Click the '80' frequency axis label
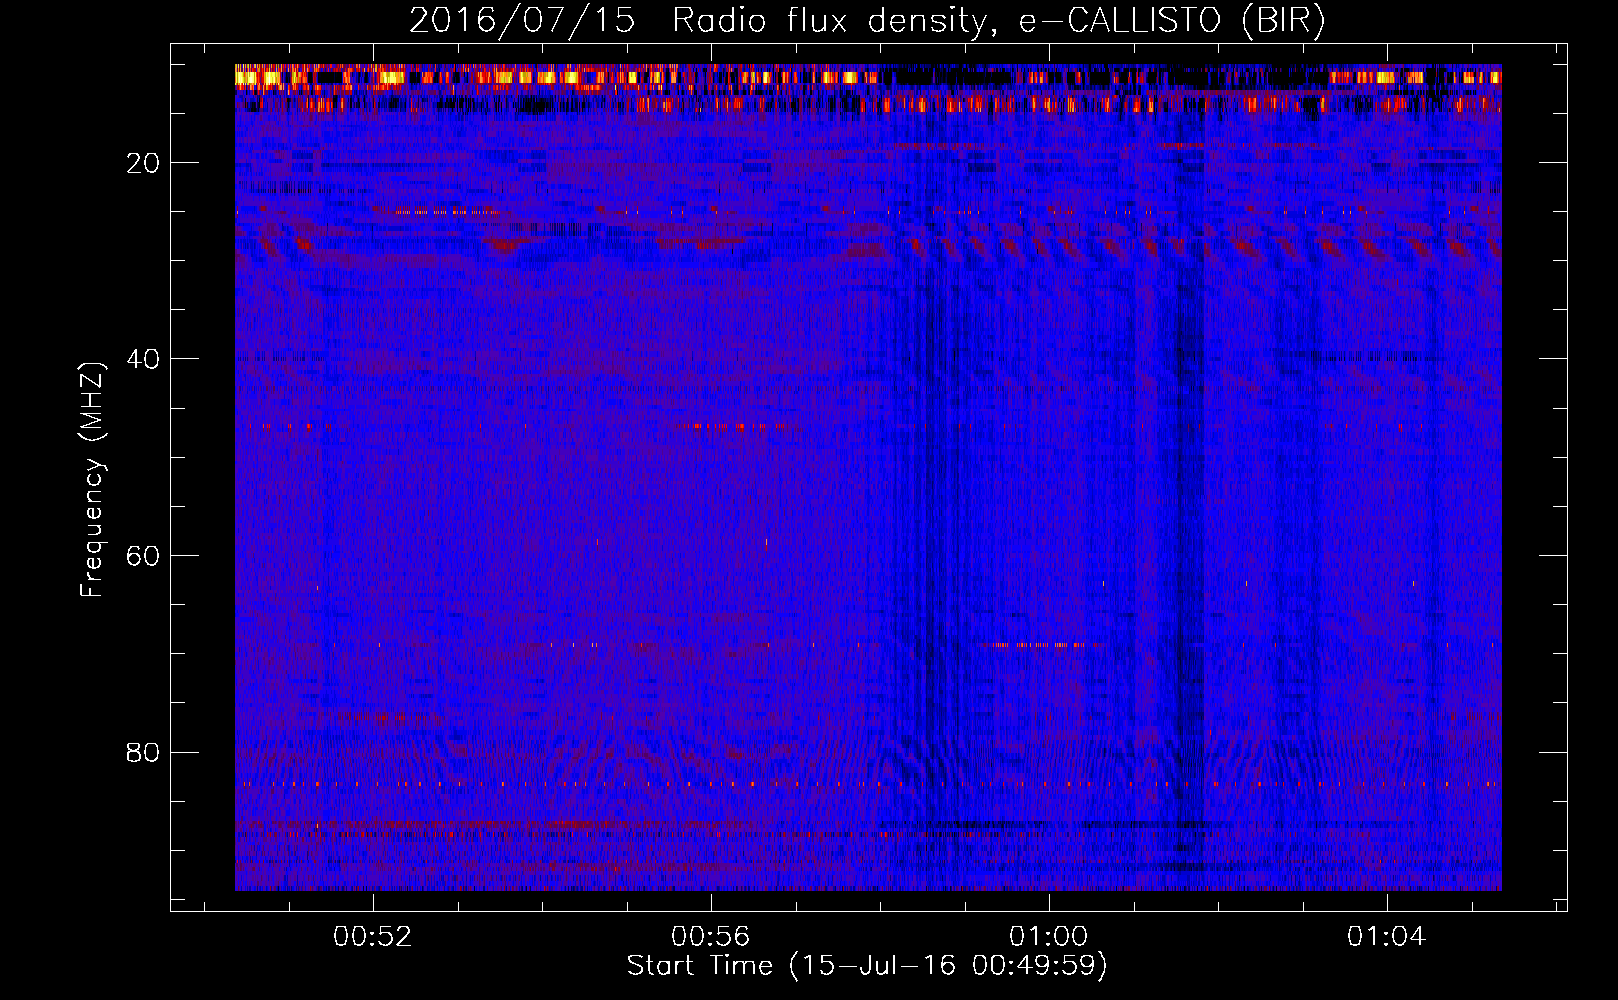The image size is (1618, 1000). [143, 752]
